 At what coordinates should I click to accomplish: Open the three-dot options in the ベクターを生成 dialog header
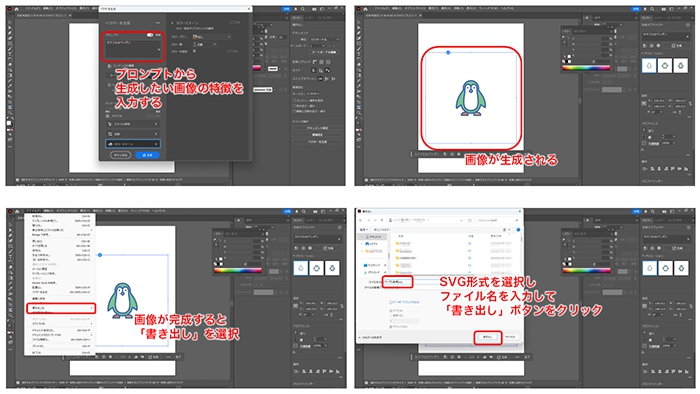point(158,23)
